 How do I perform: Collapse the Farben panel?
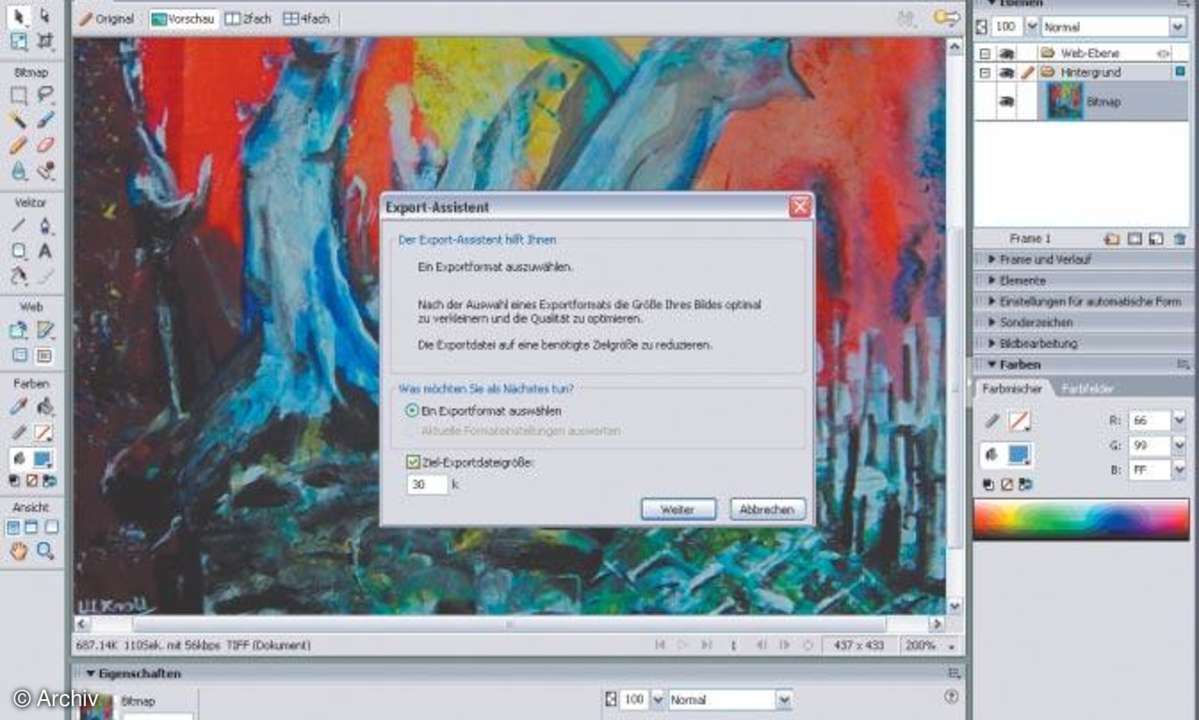tap(991, 365)
